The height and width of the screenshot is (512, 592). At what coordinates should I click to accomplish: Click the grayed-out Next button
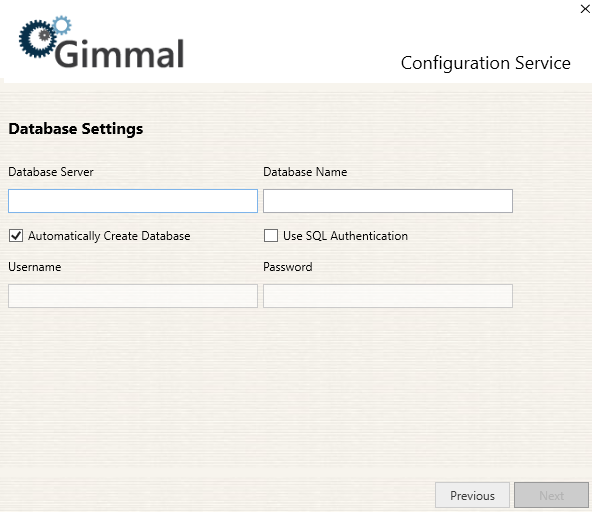551,495
